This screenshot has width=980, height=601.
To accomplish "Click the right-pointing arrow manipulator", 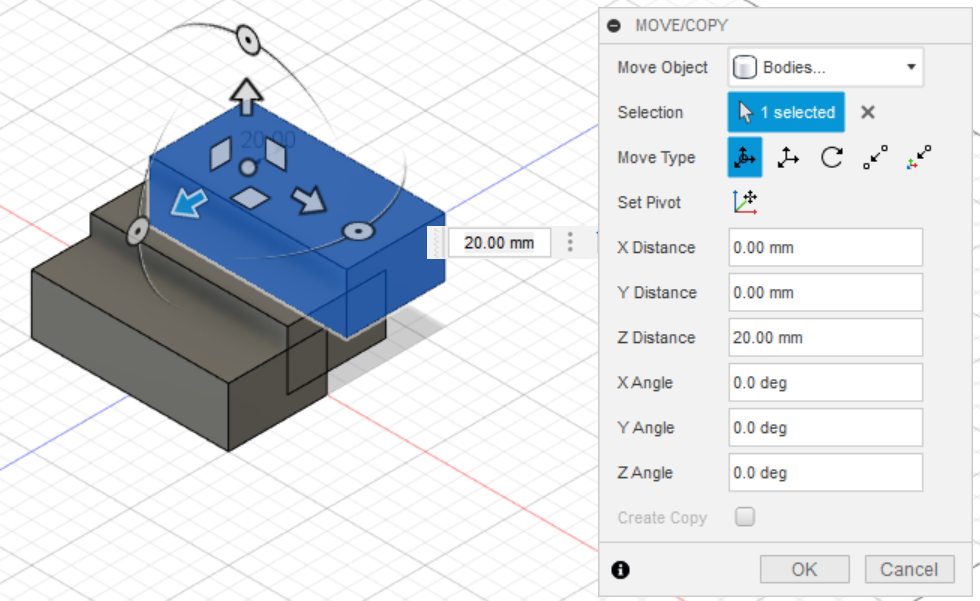I will [x=309, y=200].
